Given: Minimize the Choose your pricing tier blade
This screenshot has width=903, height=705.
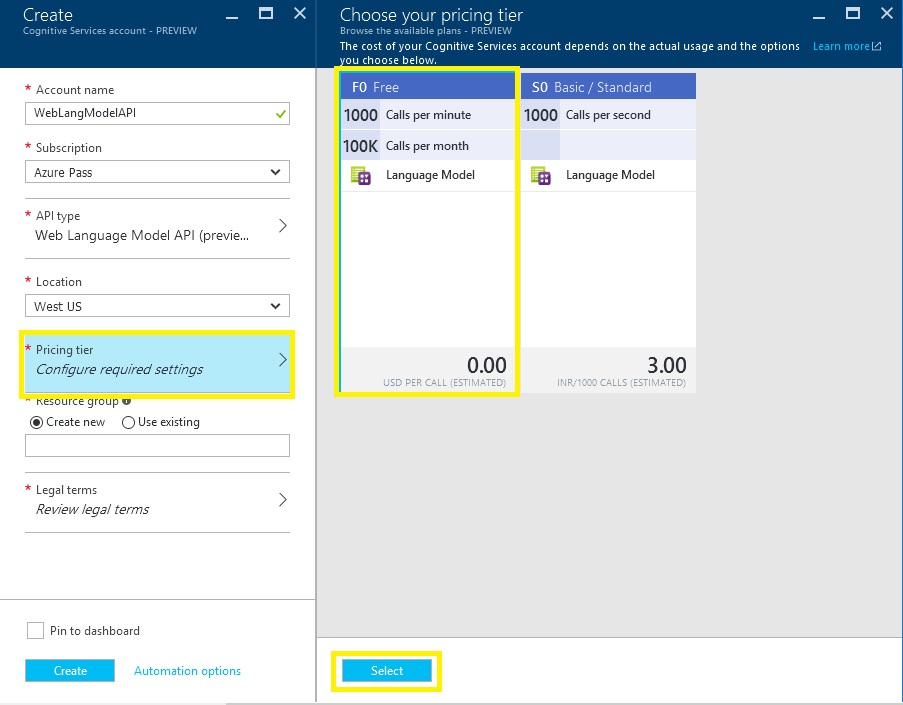Looking at the screenshot, I should tap(819, 17).
